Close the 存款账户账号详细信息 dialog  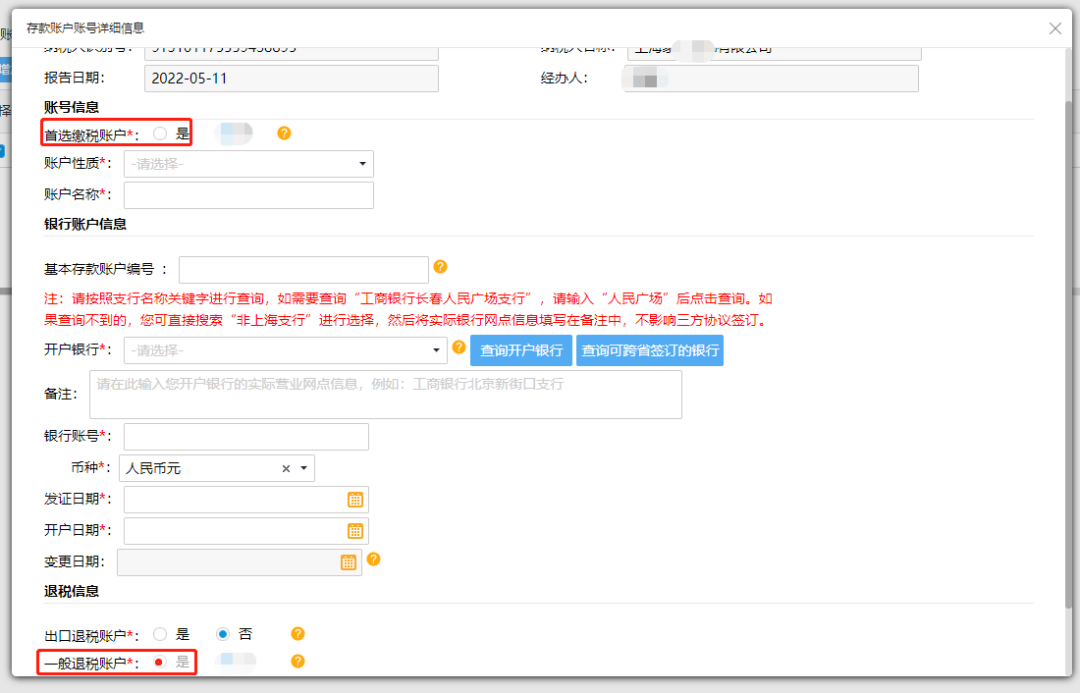click(1055, 28)
